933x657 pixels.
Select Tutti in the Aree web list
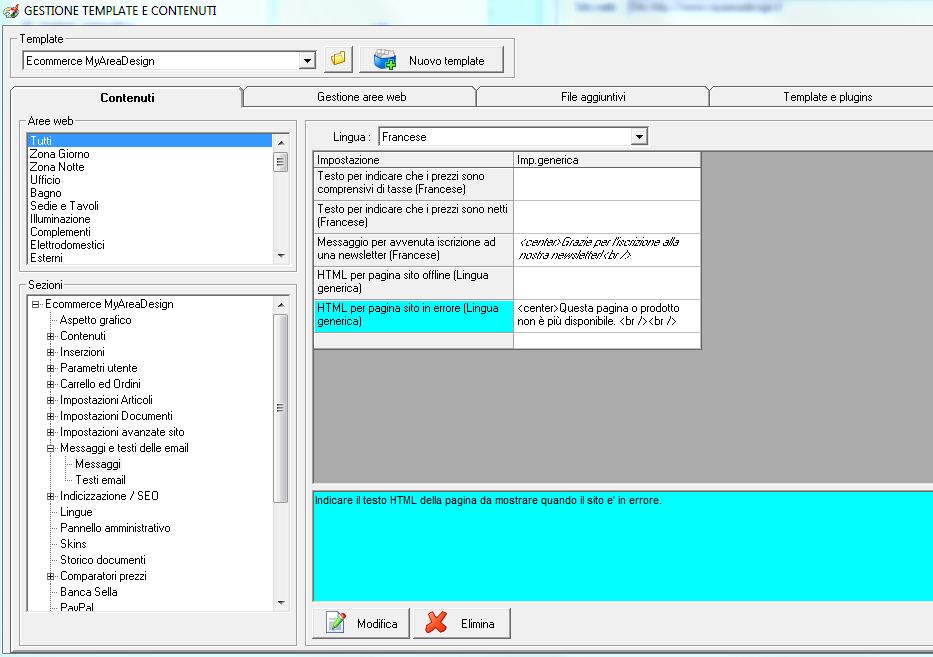[150, 141]
